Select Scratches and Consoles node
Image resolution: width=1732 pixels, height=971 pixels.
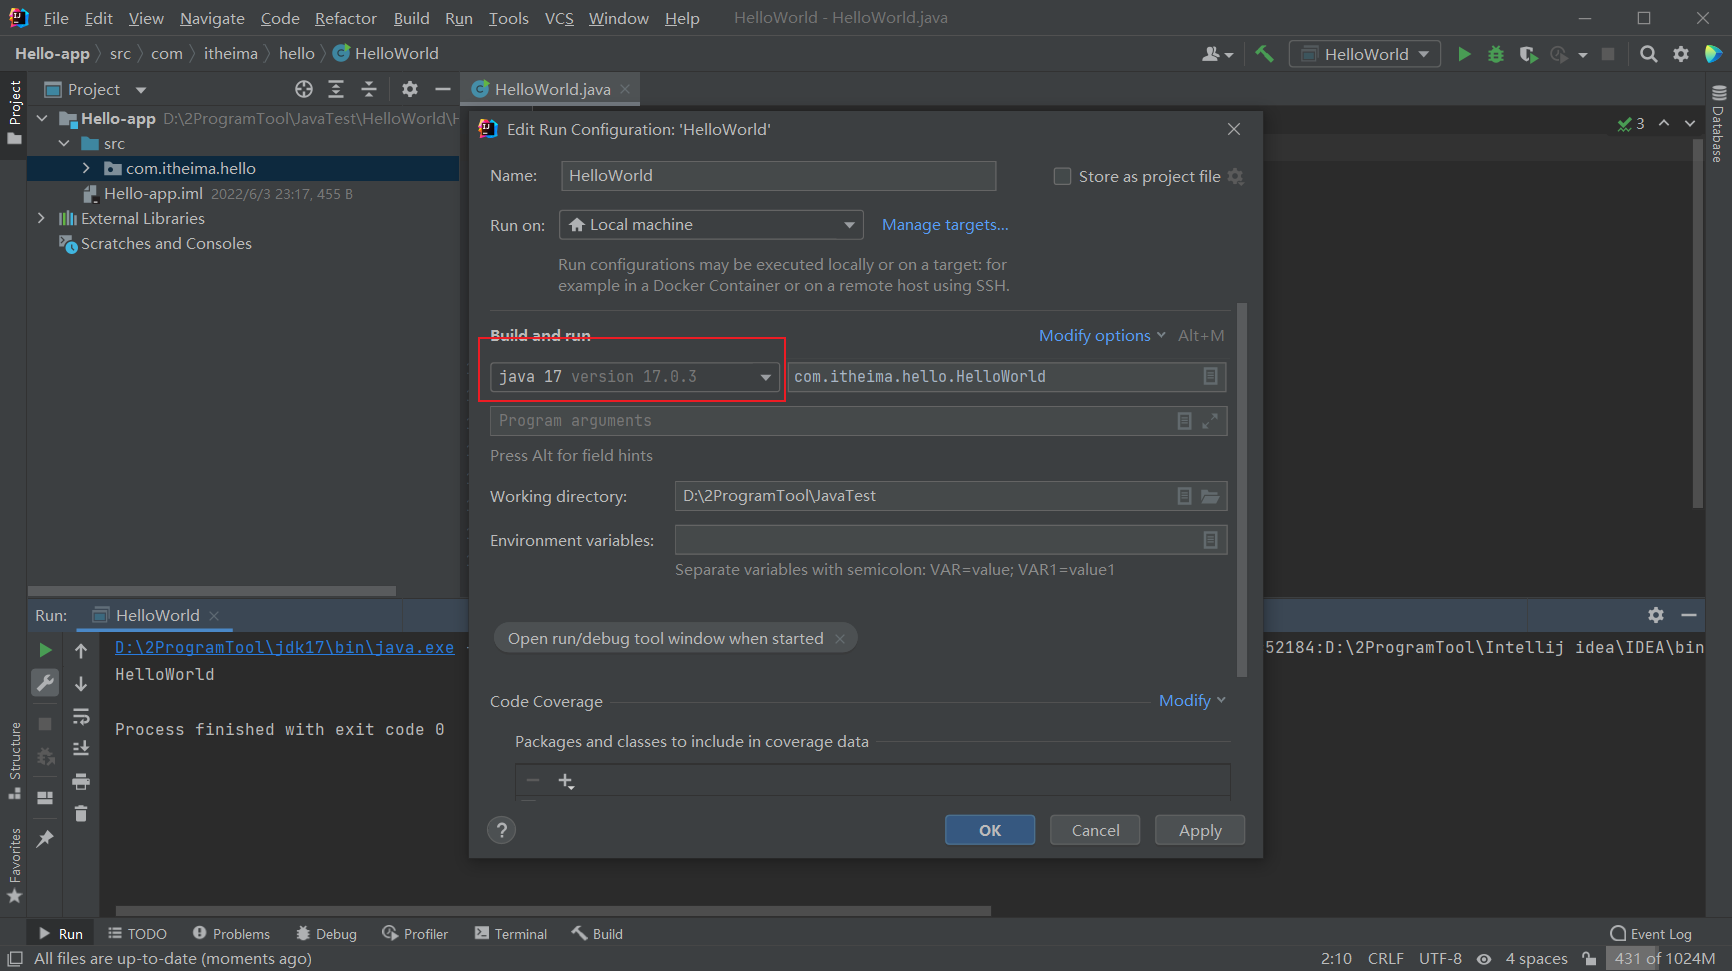click(x=166, y=243)
